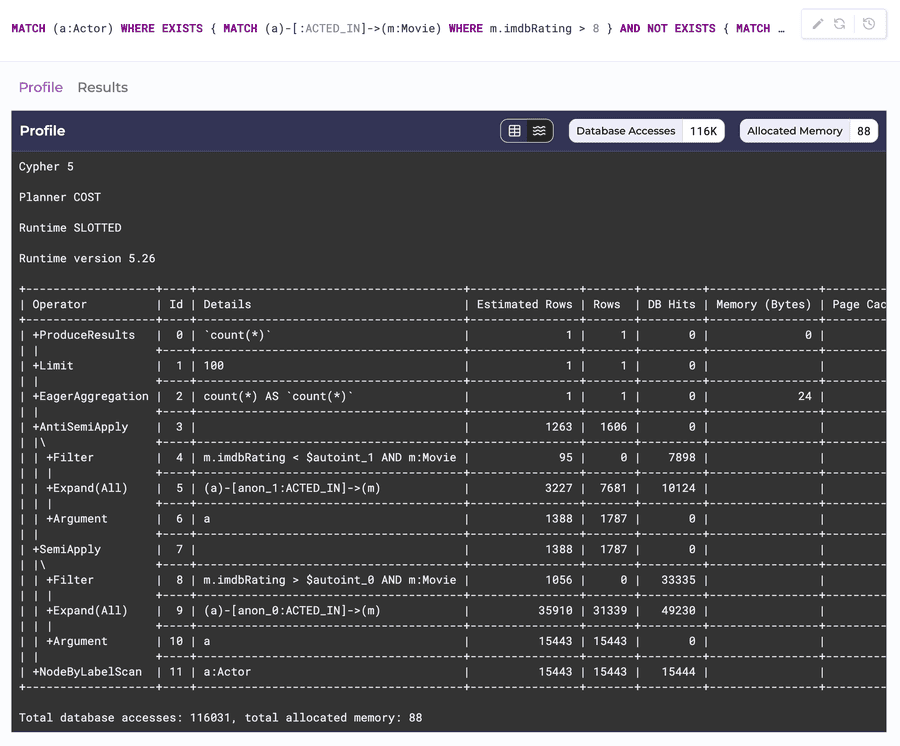Select the 'Runtime SLOTTED' line
This screenshot has width=900, height=746.
(70, 228)
